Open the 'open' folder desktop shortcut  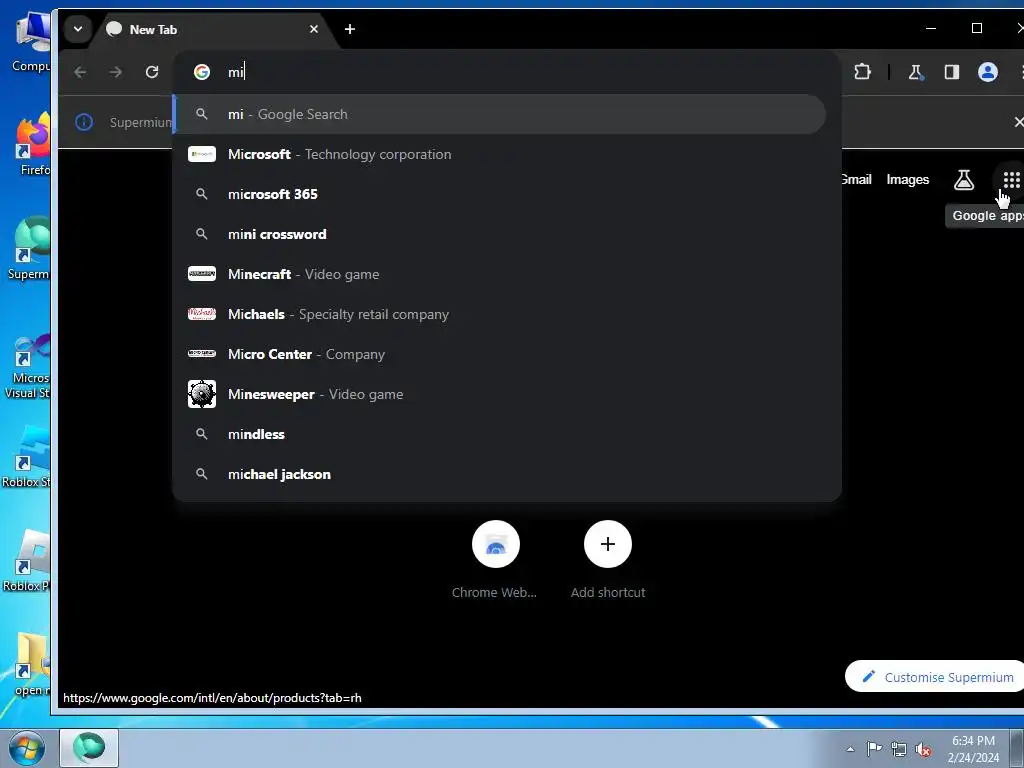point(32,665)
